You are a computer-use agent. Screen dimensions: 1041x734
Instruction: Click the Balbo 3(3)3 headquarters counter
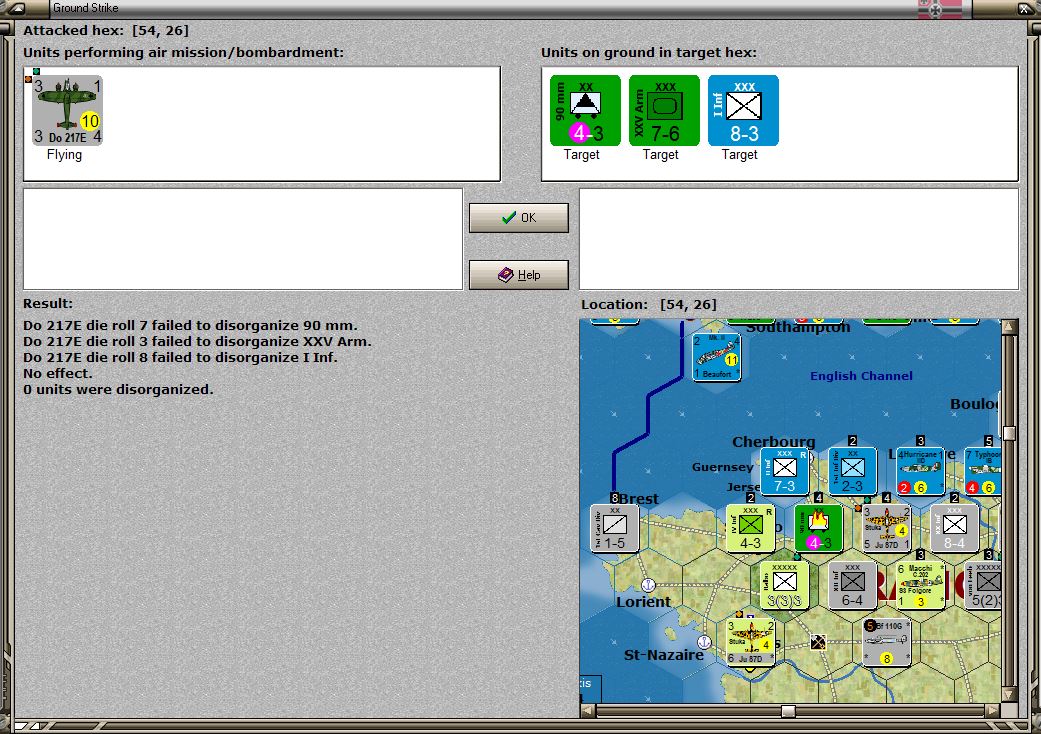[784, 585]
